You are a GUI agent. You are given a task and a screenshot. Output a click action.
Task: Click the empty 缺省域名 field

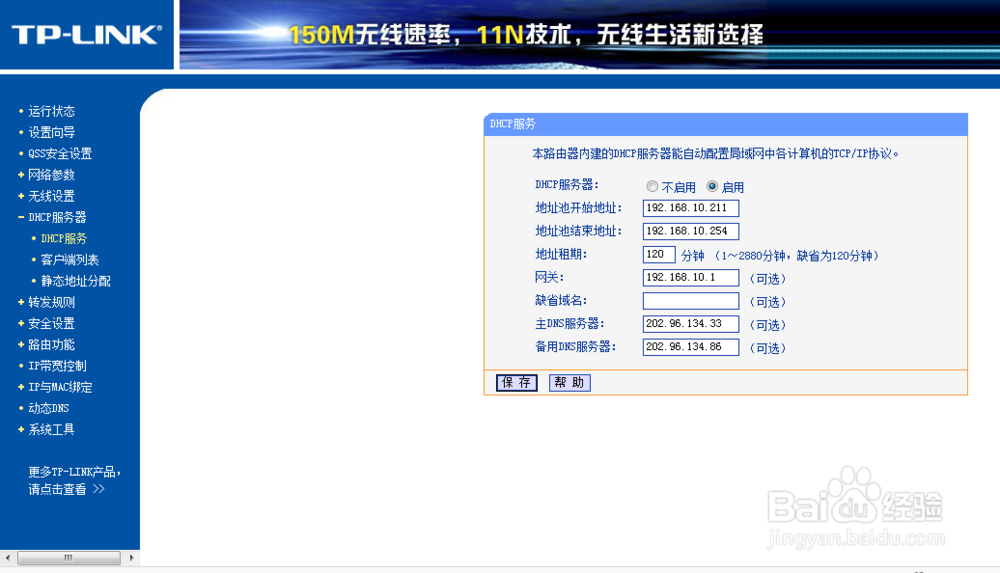(x=691, y=301)
